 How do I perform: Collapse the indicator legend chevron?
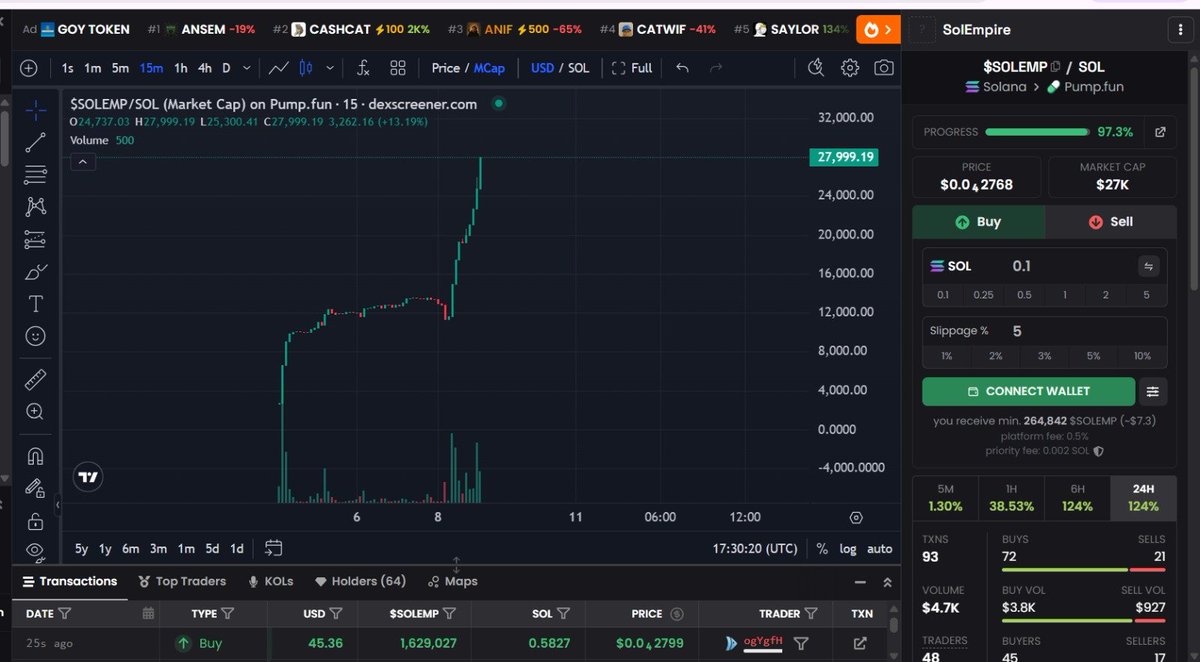[x=83, y=162]
